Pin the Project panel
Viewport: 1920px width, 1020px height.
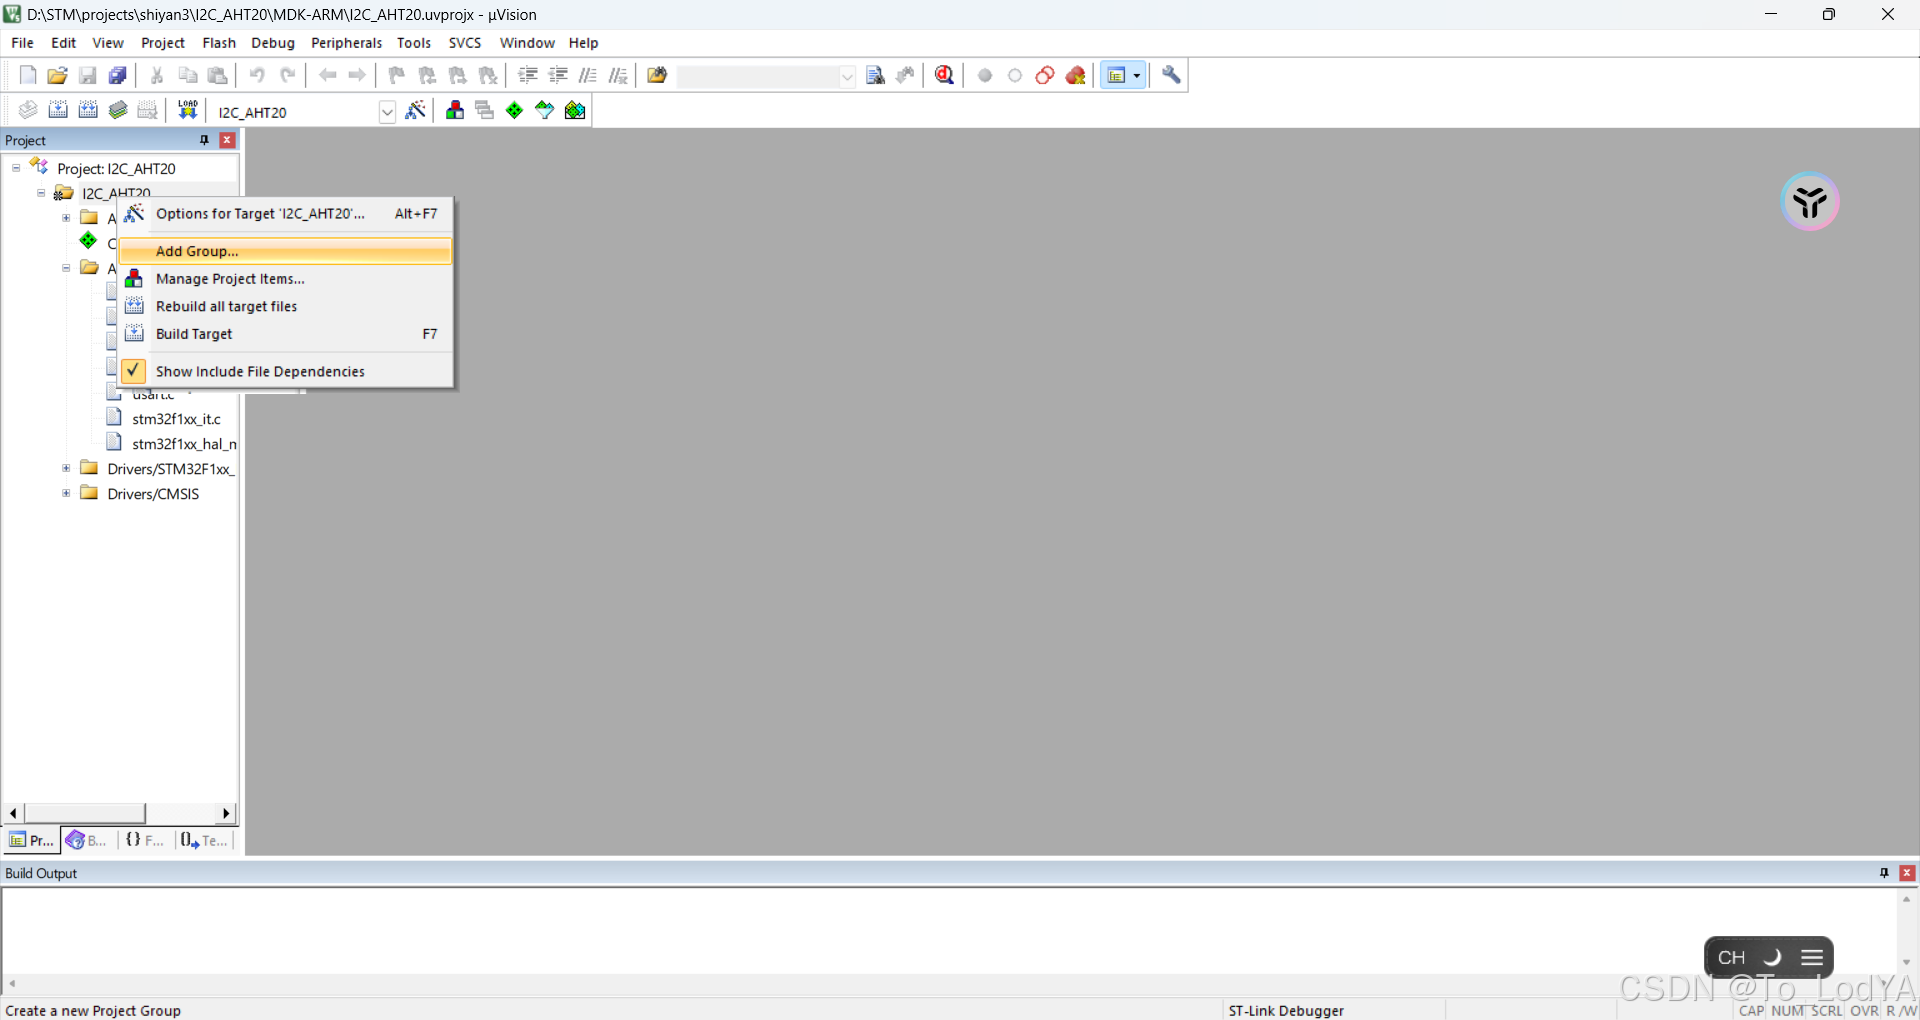205,140
